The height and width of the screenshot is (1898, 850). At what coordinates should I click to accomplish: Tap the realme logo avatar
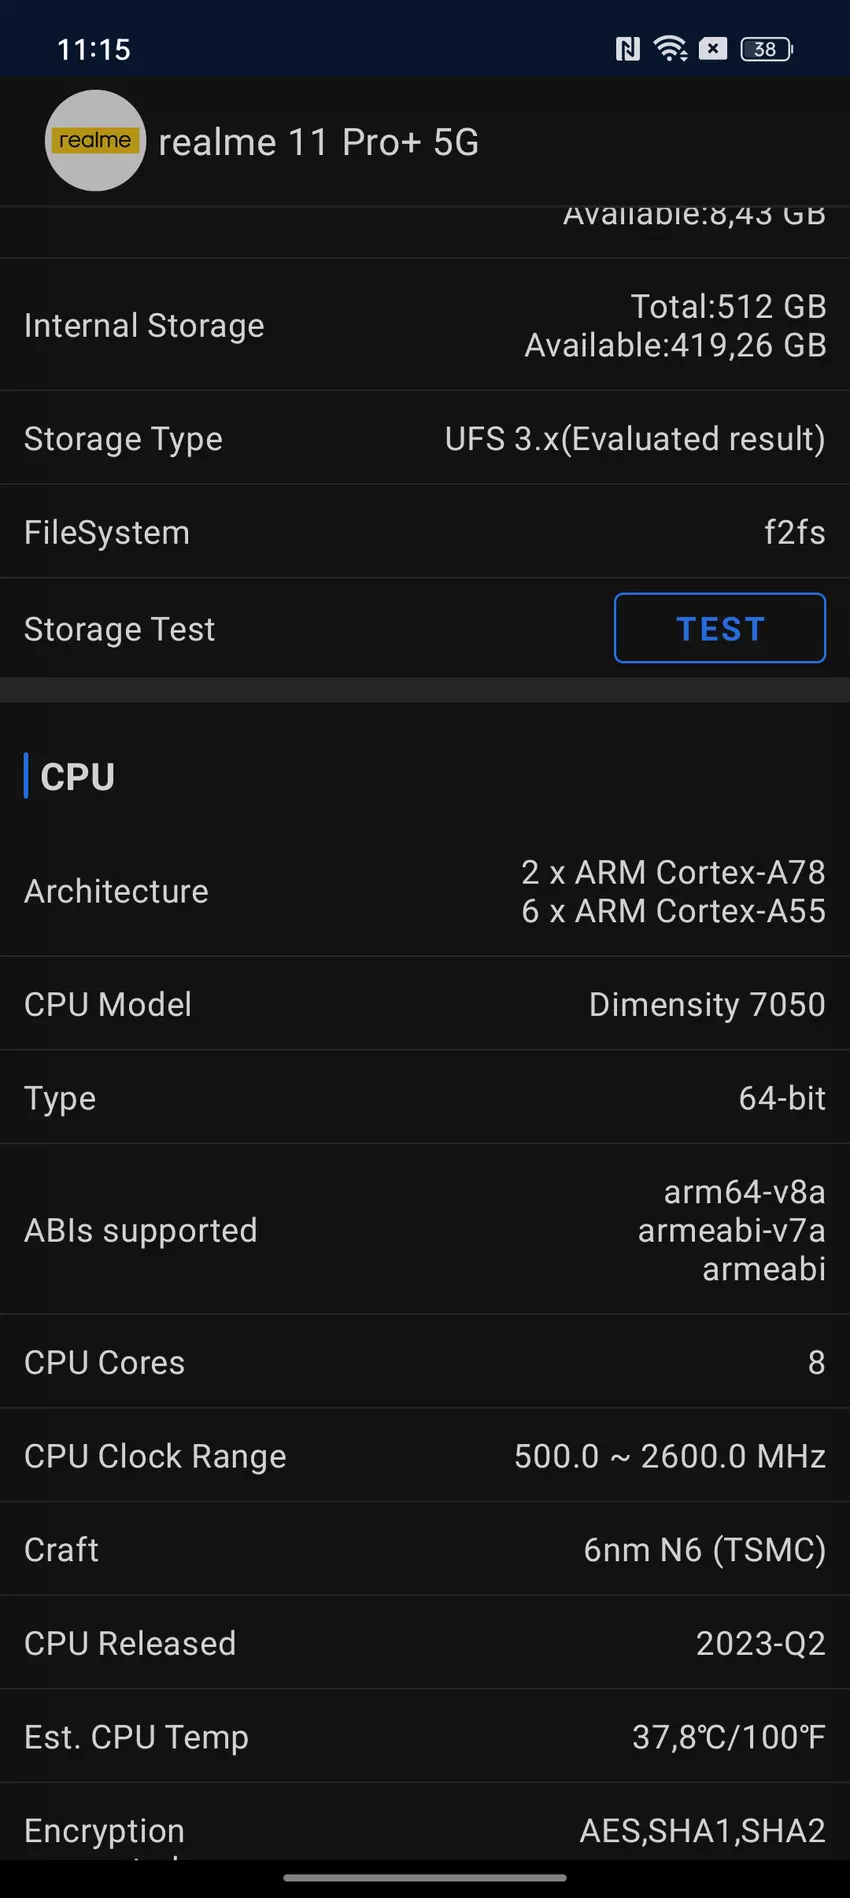pyautogui.click(x=95, y=141)
